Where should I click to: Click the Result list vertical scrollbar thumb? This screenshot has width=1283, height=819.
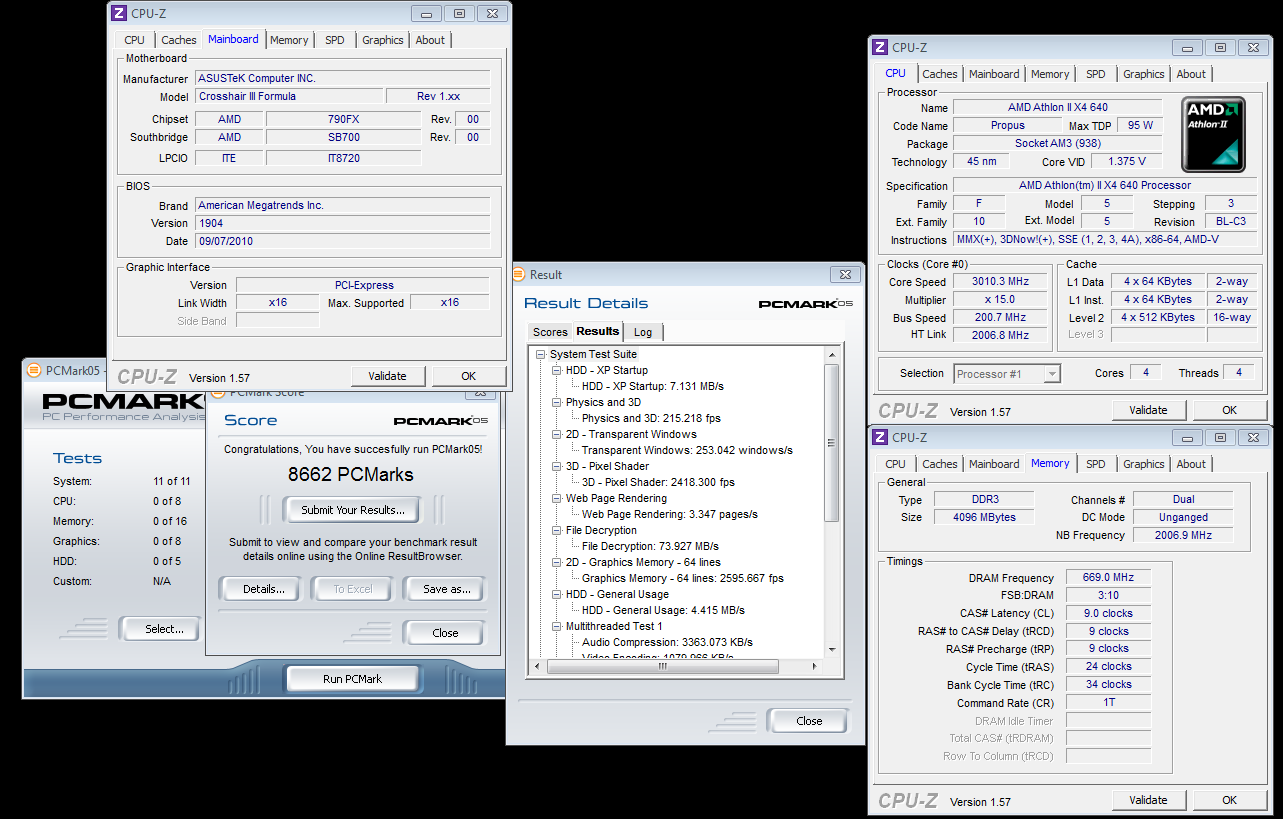tap(832, 442)
